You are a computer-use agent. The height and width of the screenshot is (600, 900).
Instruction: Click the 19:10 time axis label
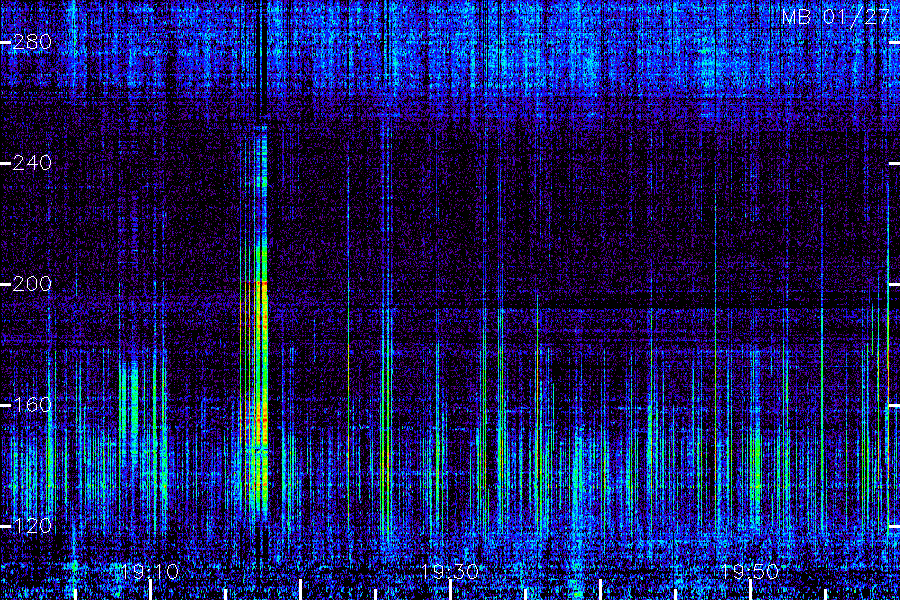pos(150,572)
